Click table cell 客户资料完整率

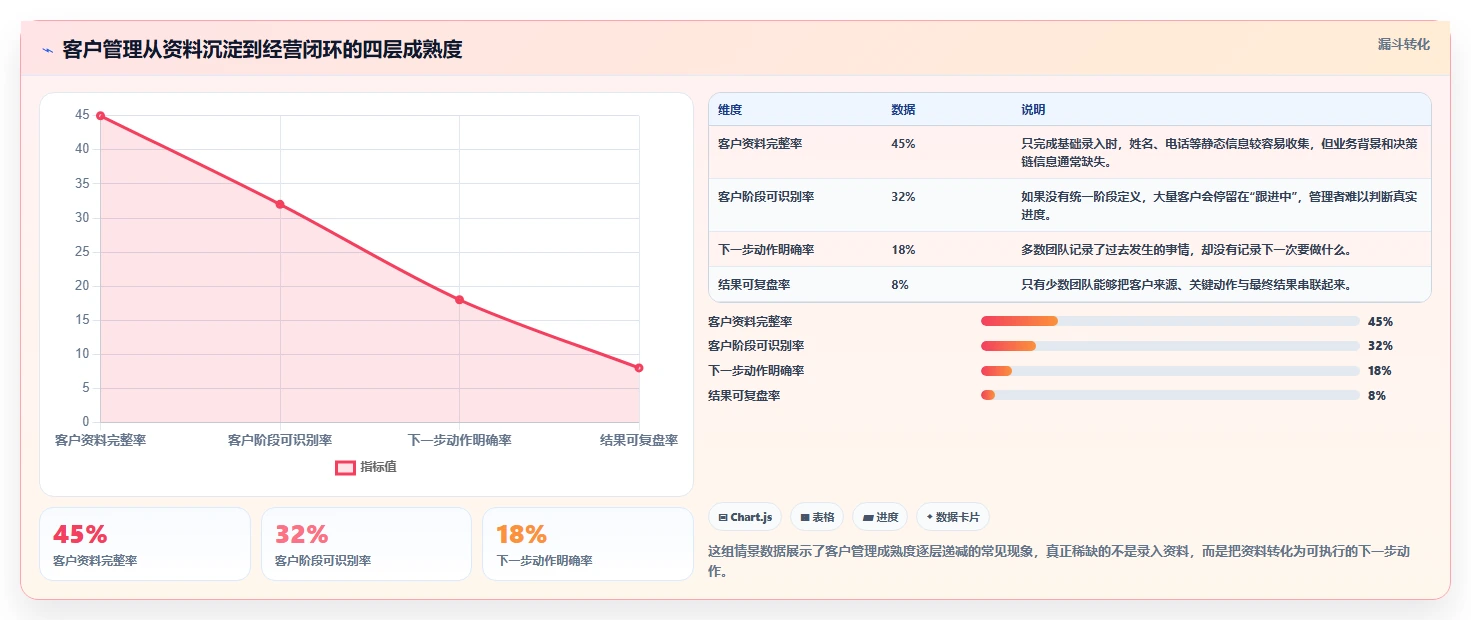pos(760,143)
